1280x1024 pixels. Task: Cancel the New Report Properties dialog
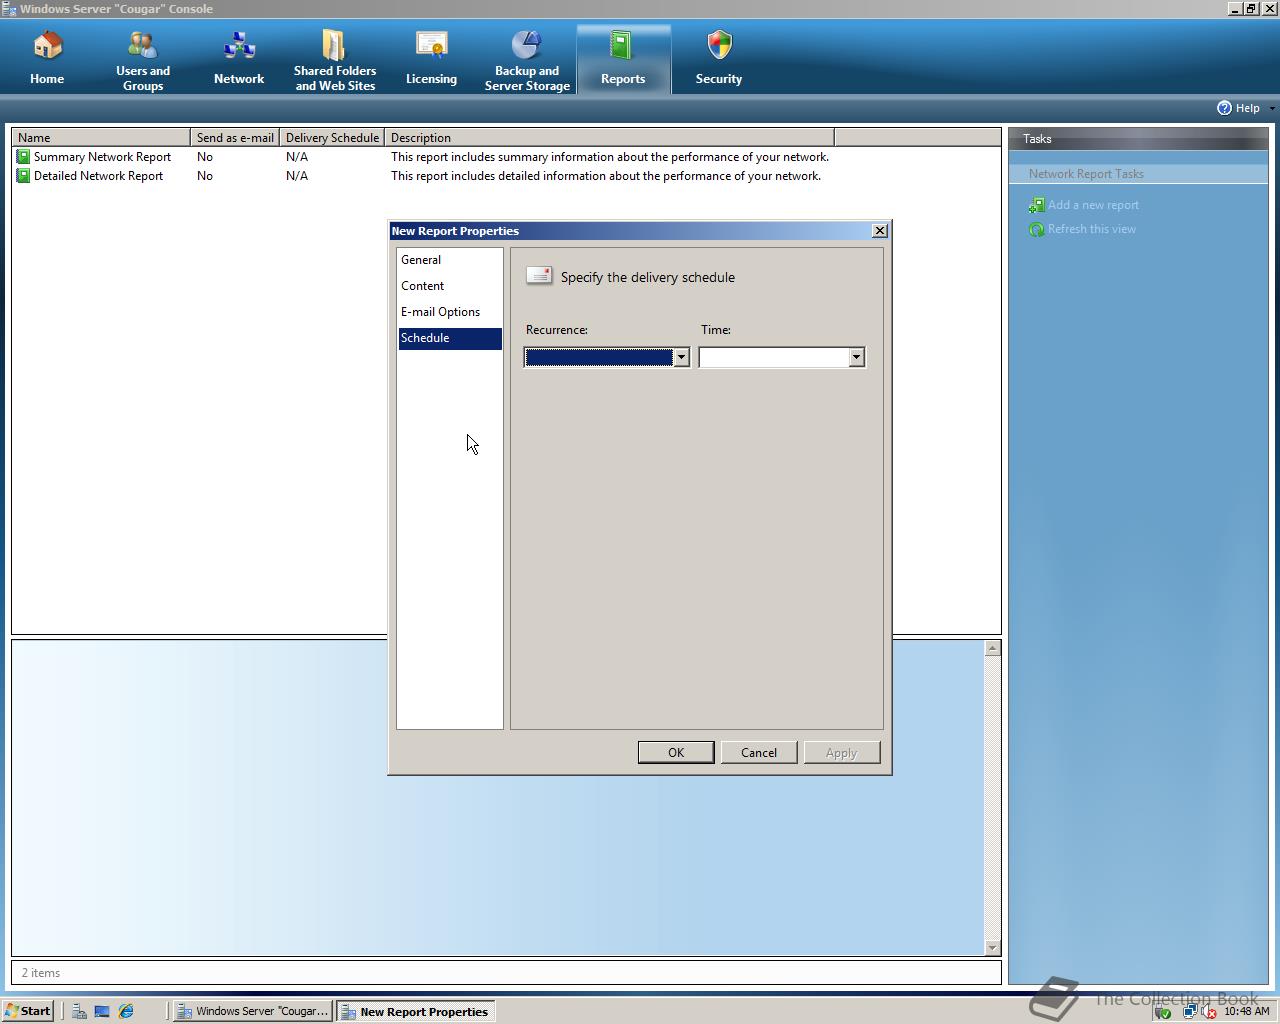point(759,753)
